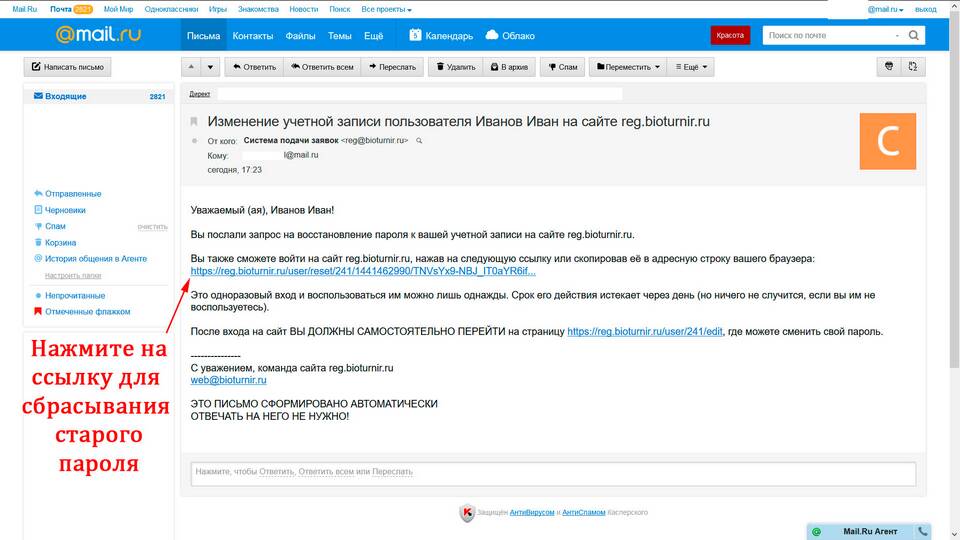Image resolution: width=960 pixels, height=540 pixels.
Task: Archive the message with В архив
Action: click(x=509, y=67)
